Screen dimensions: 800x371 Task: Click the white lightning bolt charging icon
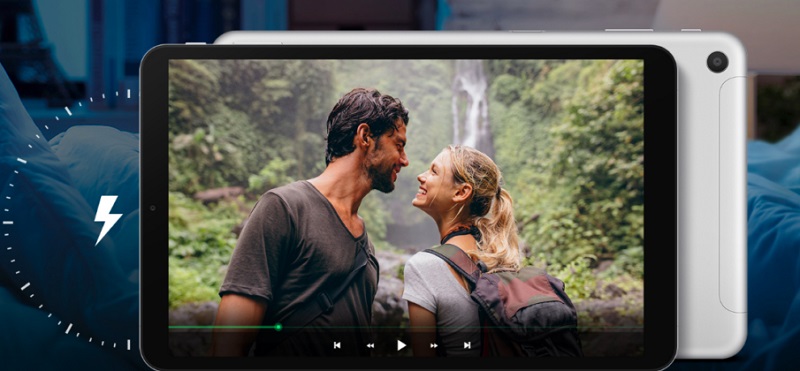click(108, 220)
